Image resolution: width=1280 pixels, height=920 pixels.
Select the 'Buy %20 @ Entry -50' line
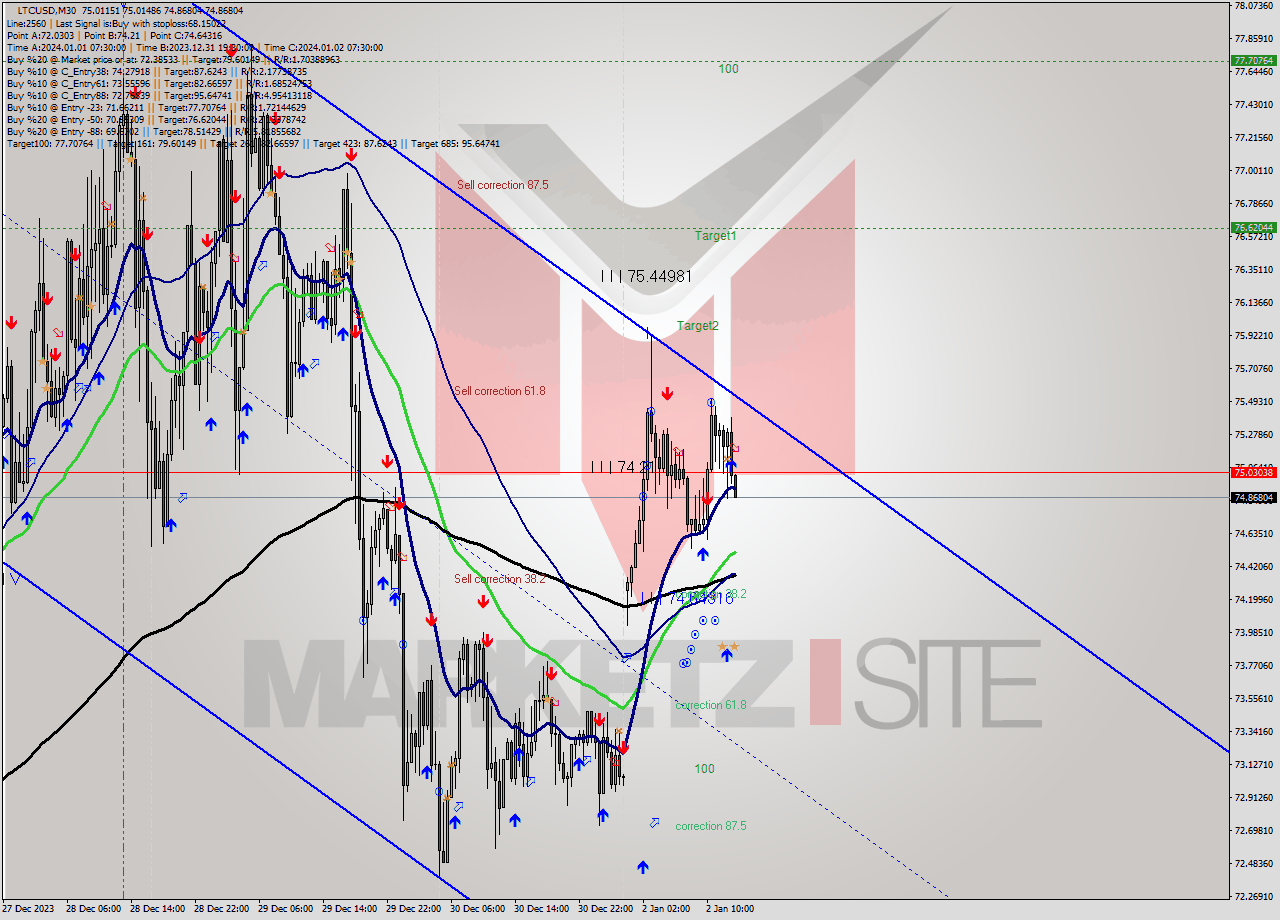(x=156, y=119)
